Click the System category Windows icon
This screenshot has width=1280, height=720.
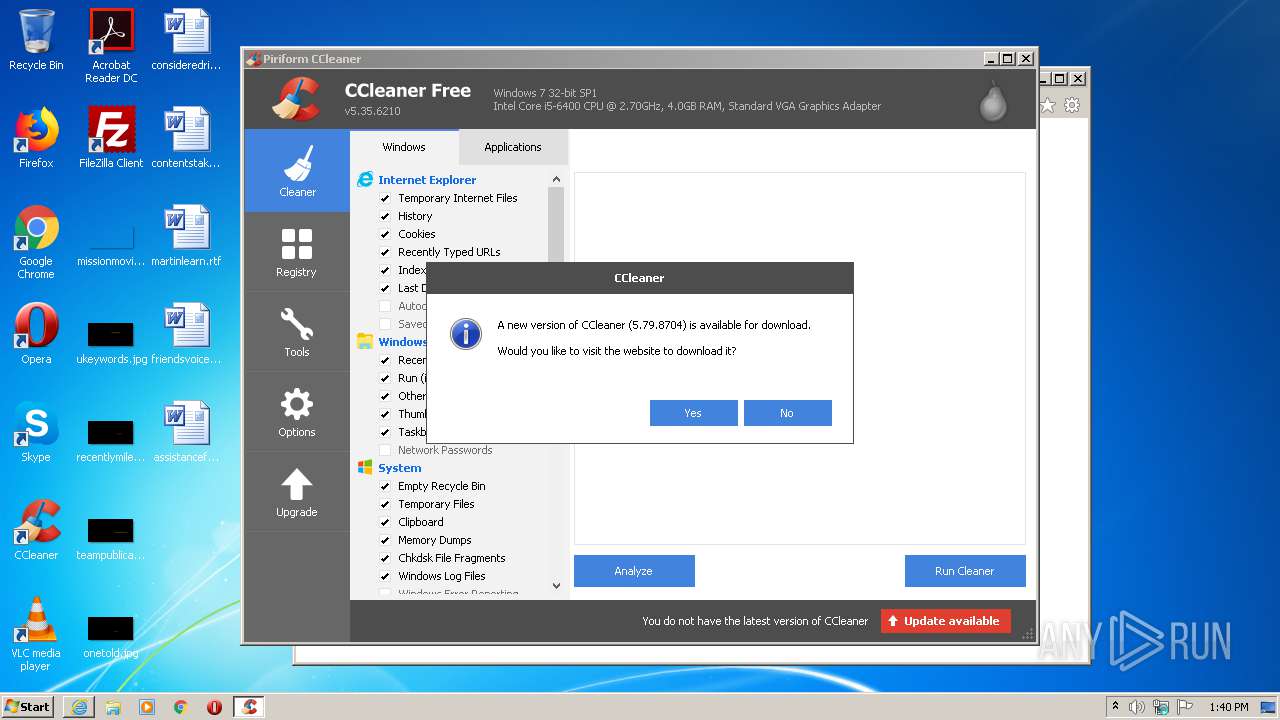(365, 468)
